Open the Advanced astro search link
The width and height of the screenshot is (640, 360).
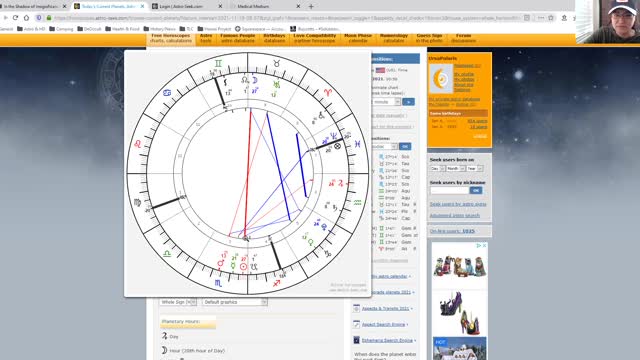pyautogui.click(x=454, y=216)
